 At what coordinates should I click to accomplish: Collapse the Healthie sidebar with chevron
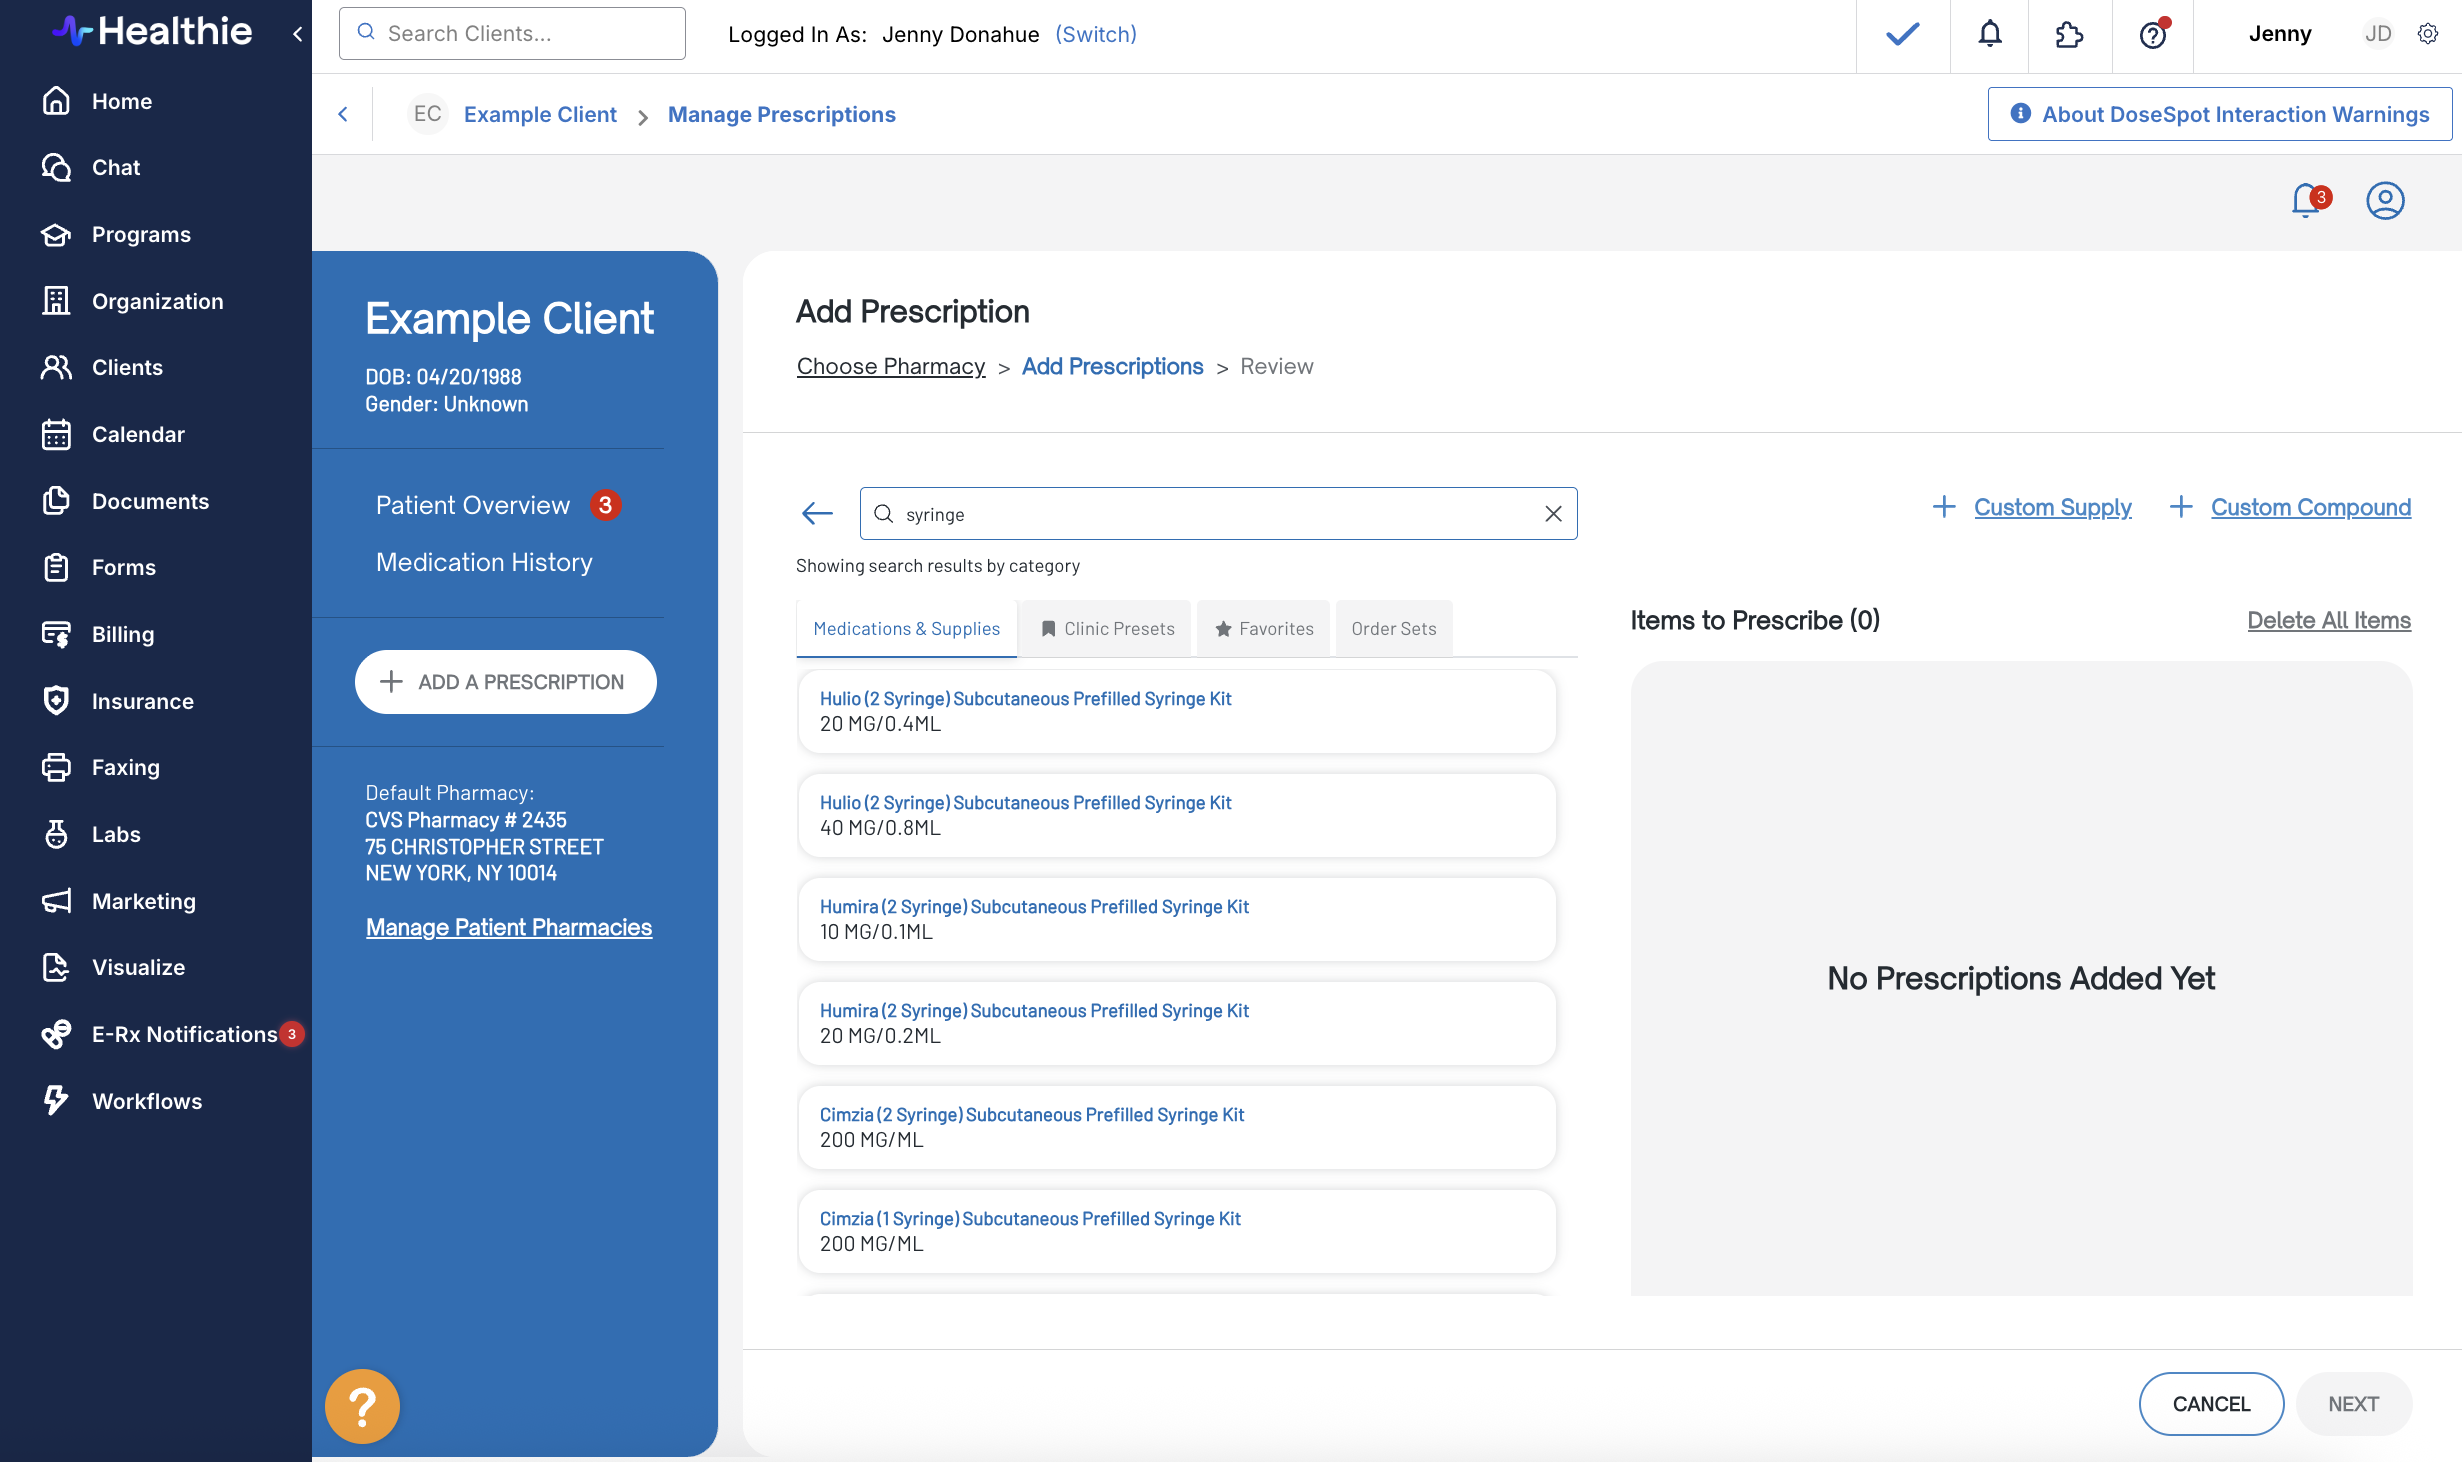[x=297, y=34]
